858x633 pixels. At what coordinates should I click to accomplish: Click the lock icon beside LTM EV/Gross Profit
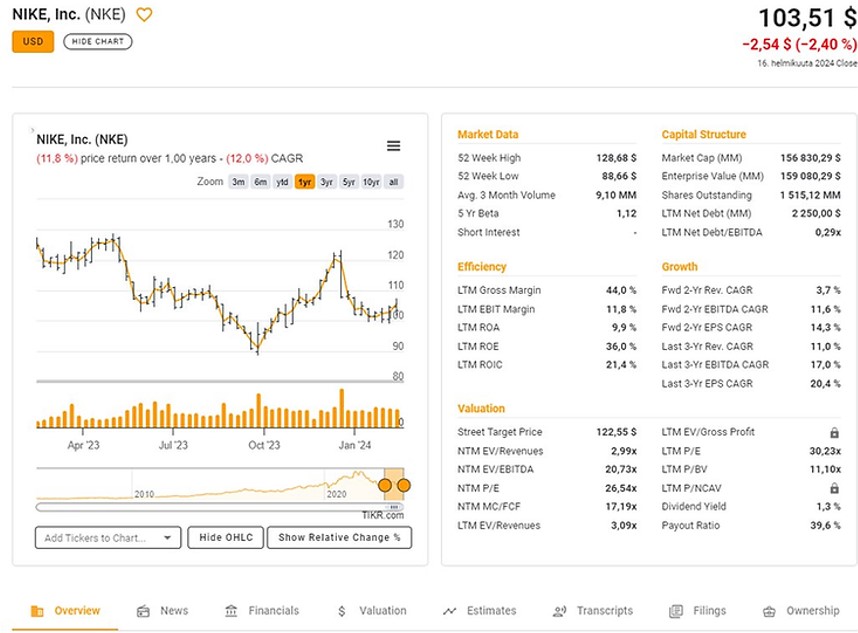[x=834, y=432]
